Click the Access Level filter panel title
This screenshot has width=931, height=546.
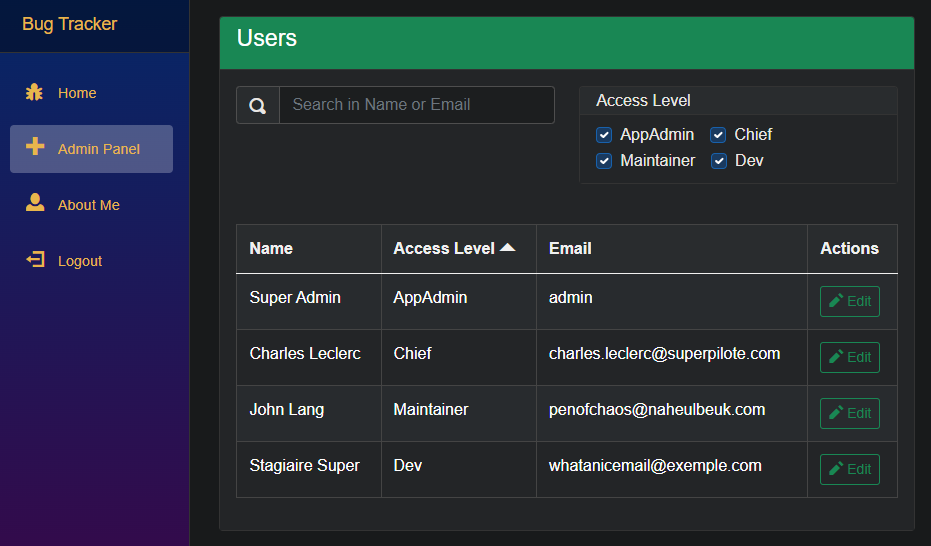[x=643, y=100]
